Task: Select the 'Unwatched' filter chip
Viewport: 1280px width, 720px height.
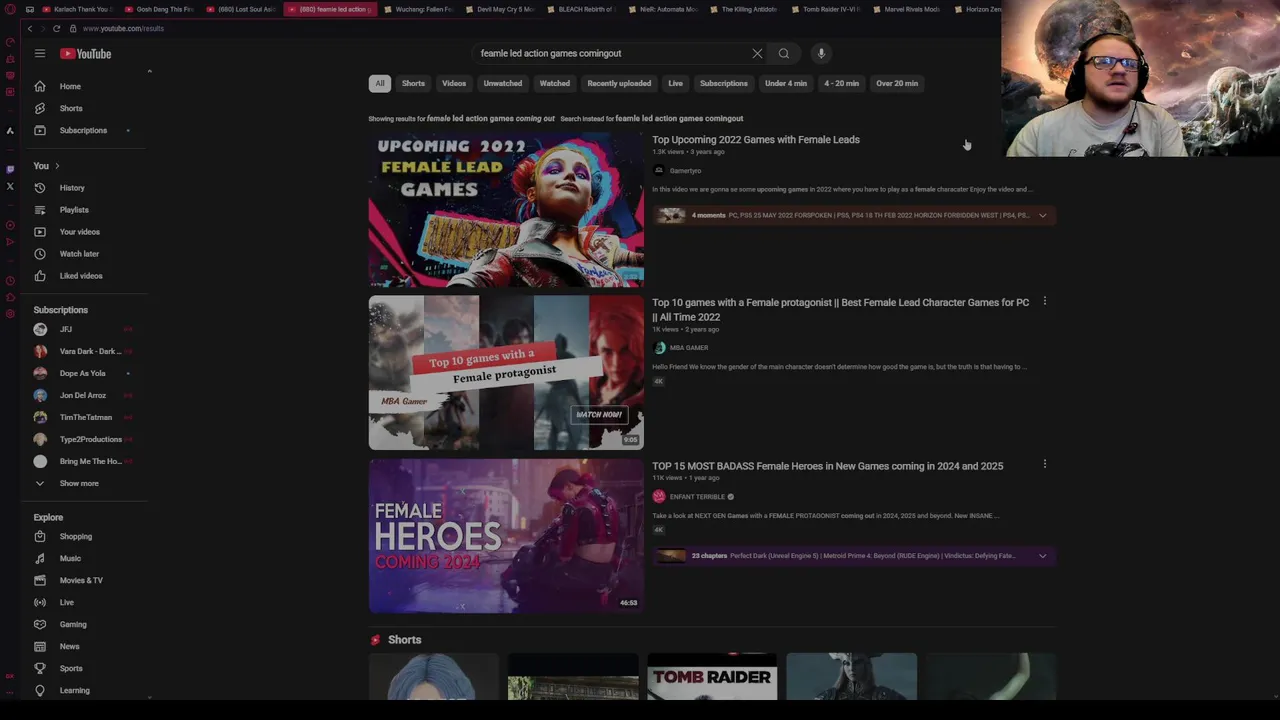Action: (503, 83)
